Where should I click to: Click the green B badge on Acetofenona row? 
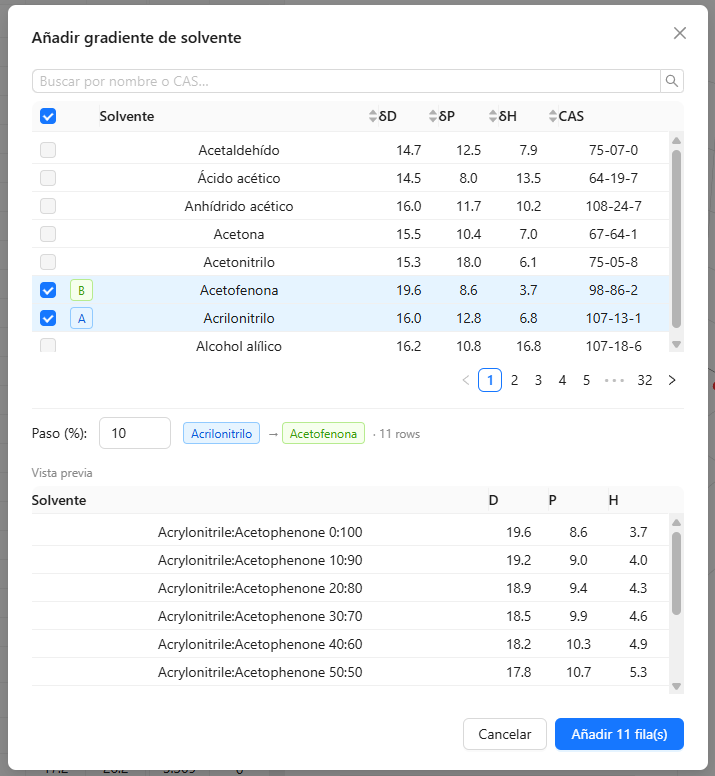(x=82, y=291)
